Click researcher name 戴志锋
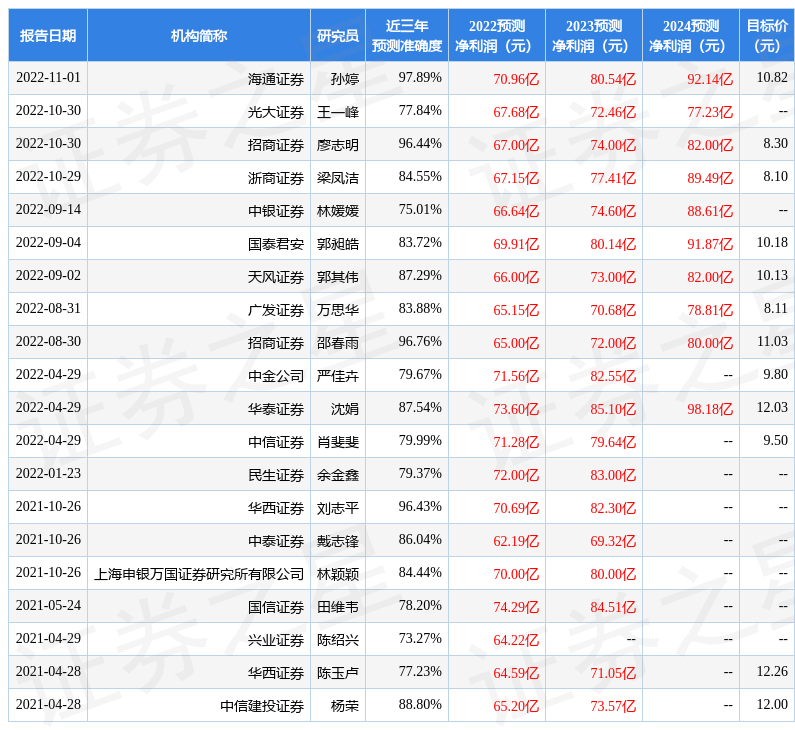 click(x=338, y=541)
